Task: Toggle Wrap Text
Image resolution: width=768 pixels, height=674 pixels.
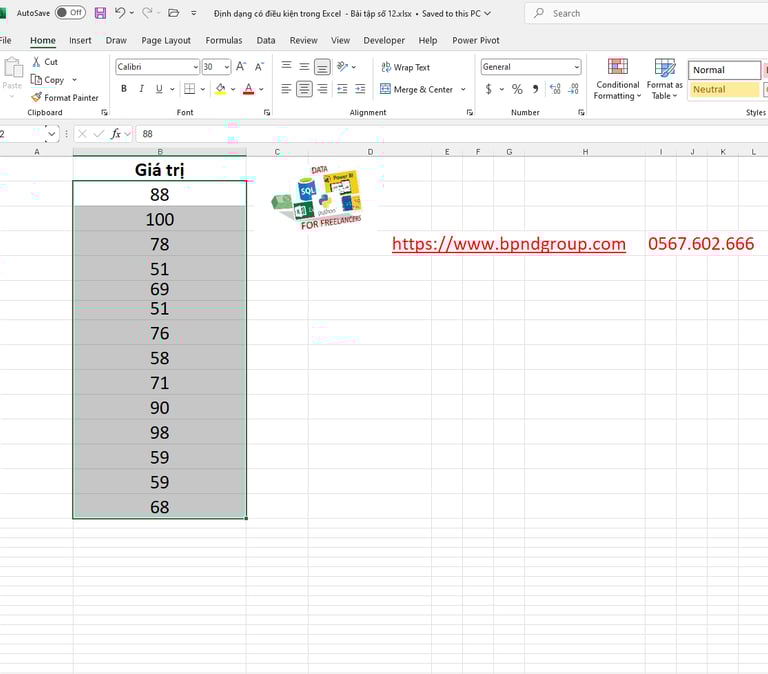Action: point(406,67)
